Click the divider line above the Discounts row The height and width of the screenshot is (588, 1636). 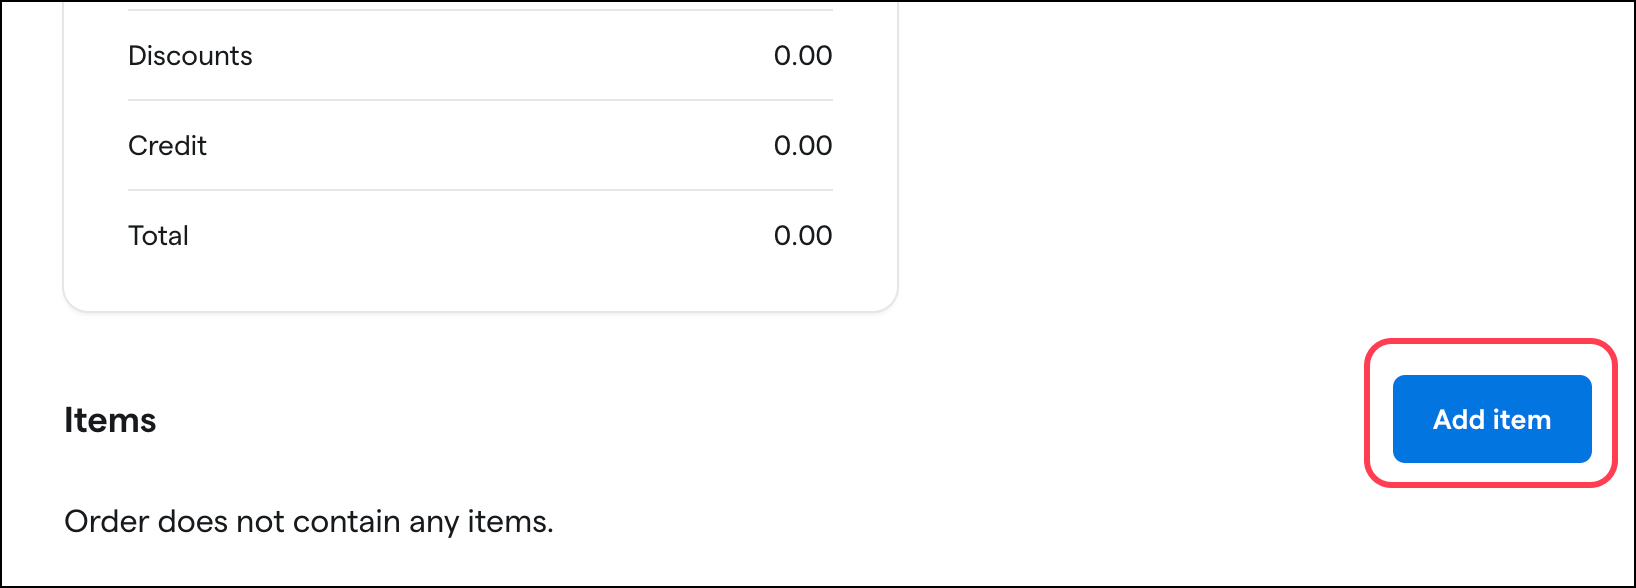coord(480,10)
